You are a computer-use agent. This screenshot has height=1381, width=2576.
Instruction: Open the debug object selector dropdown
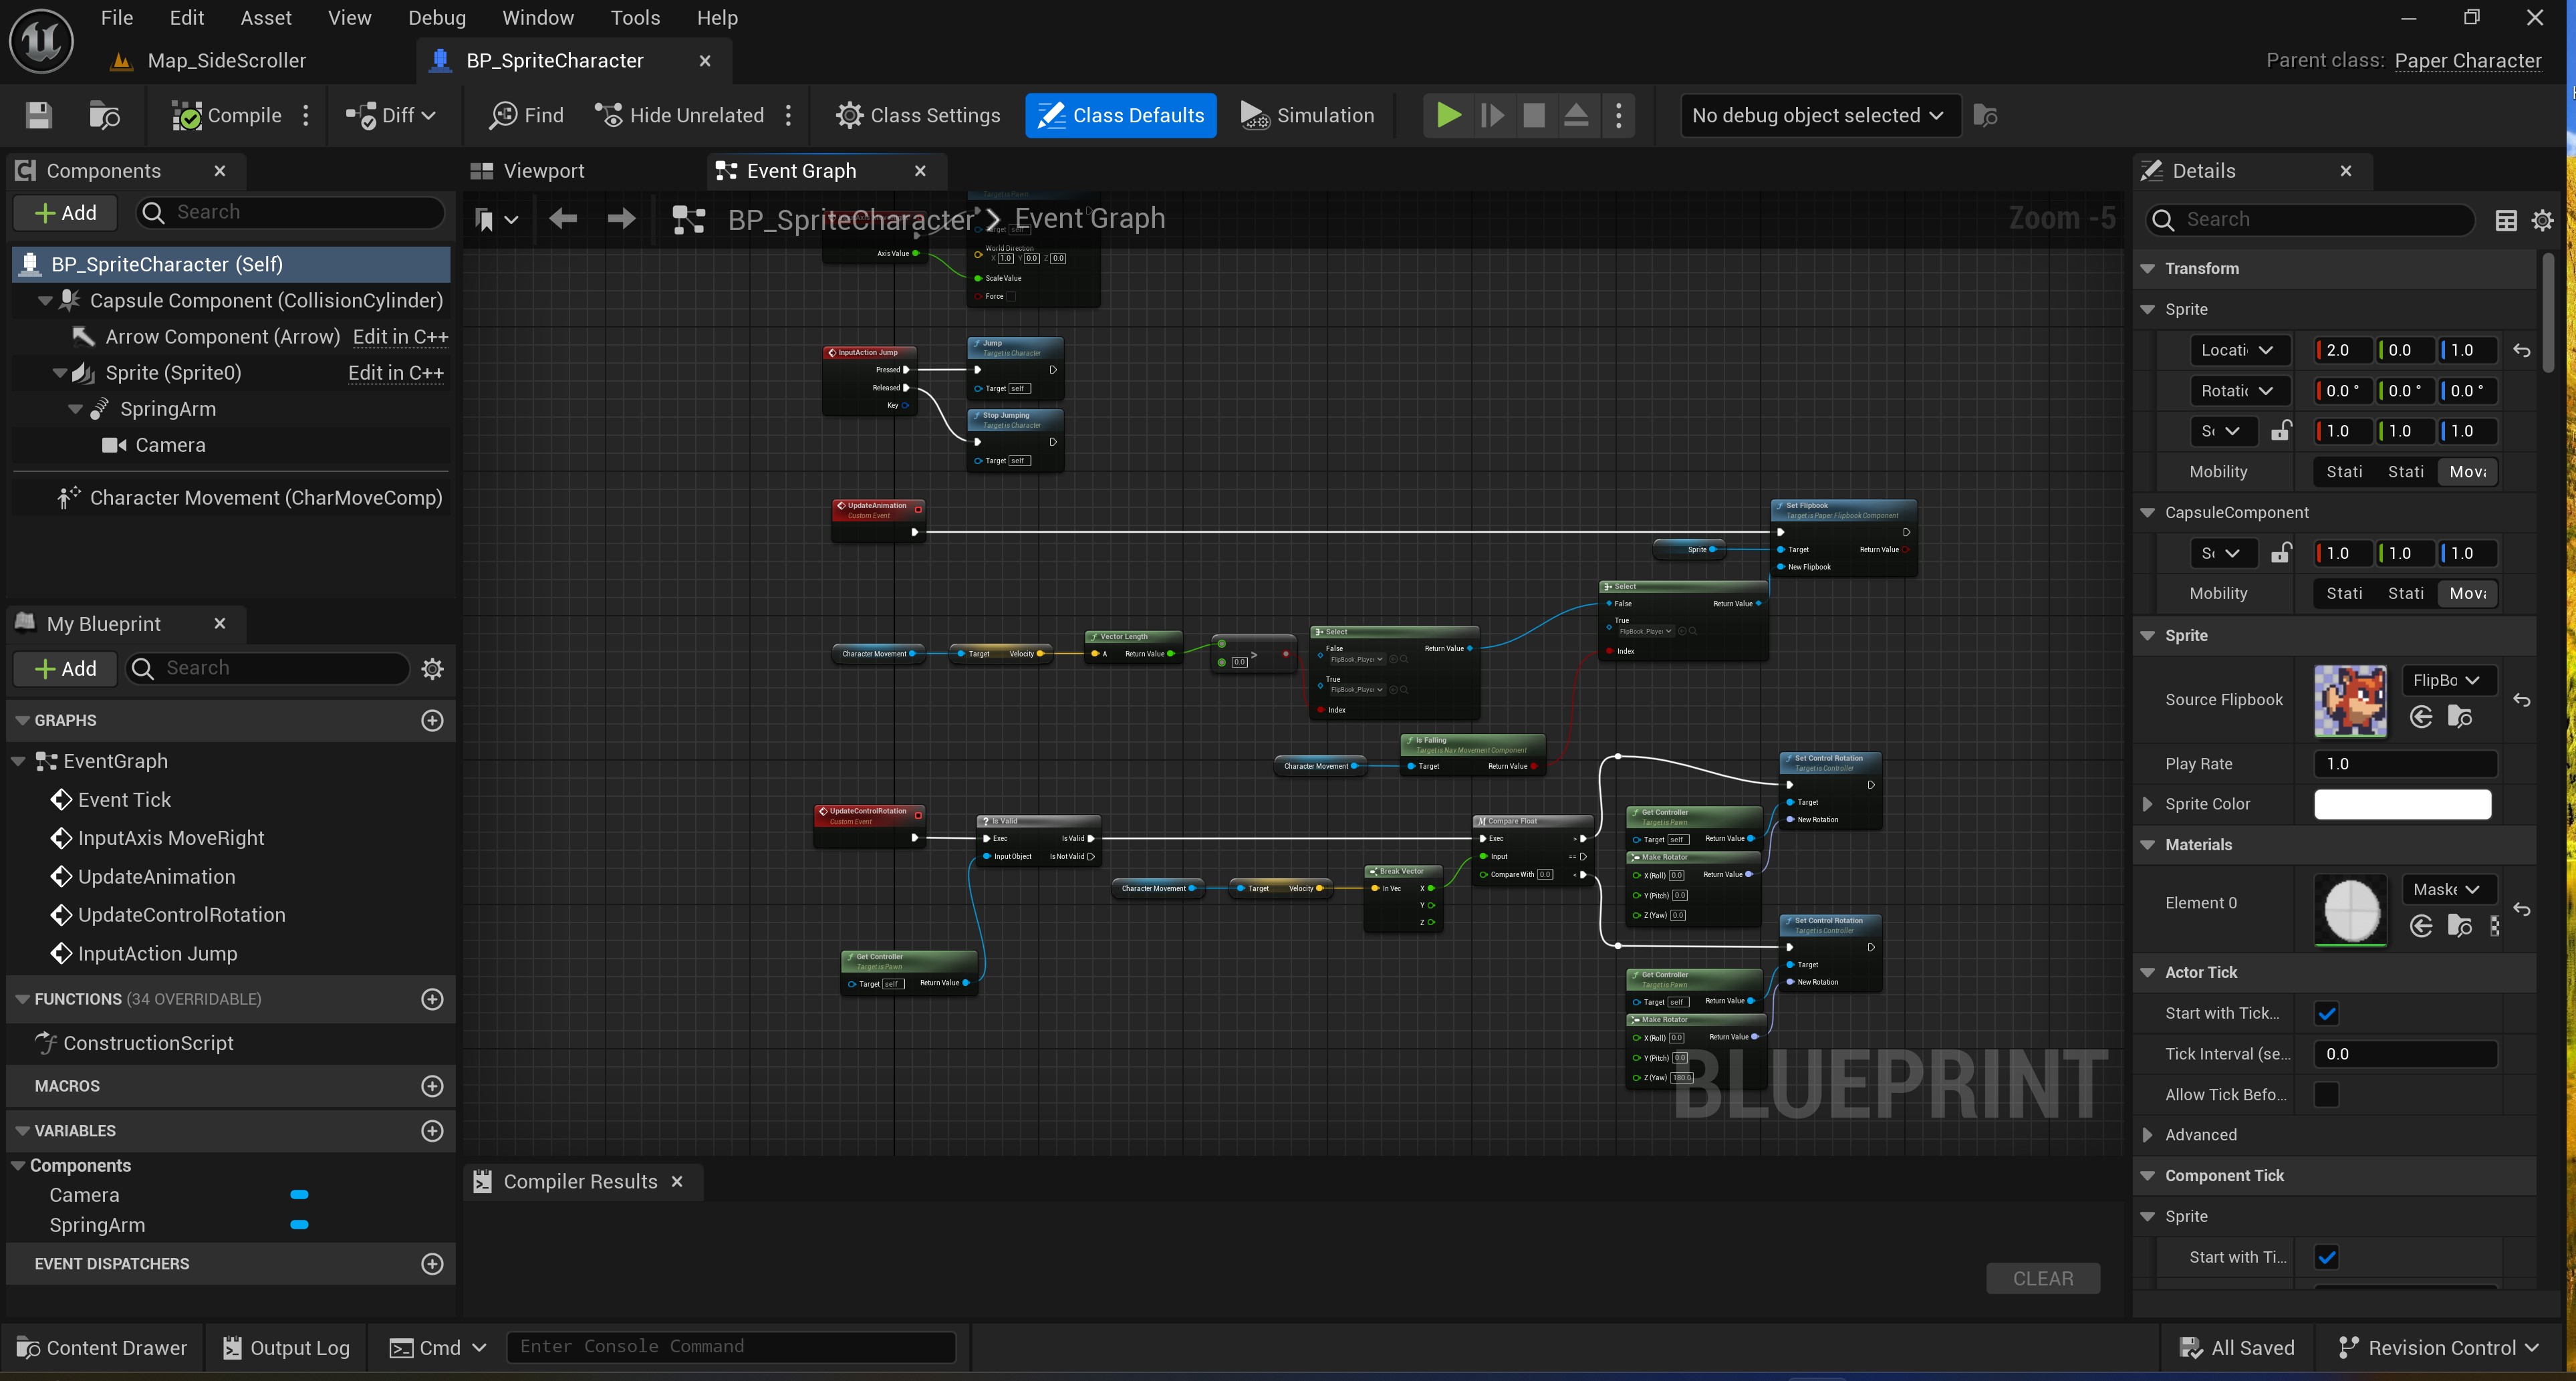click(x=1820, y=115)
